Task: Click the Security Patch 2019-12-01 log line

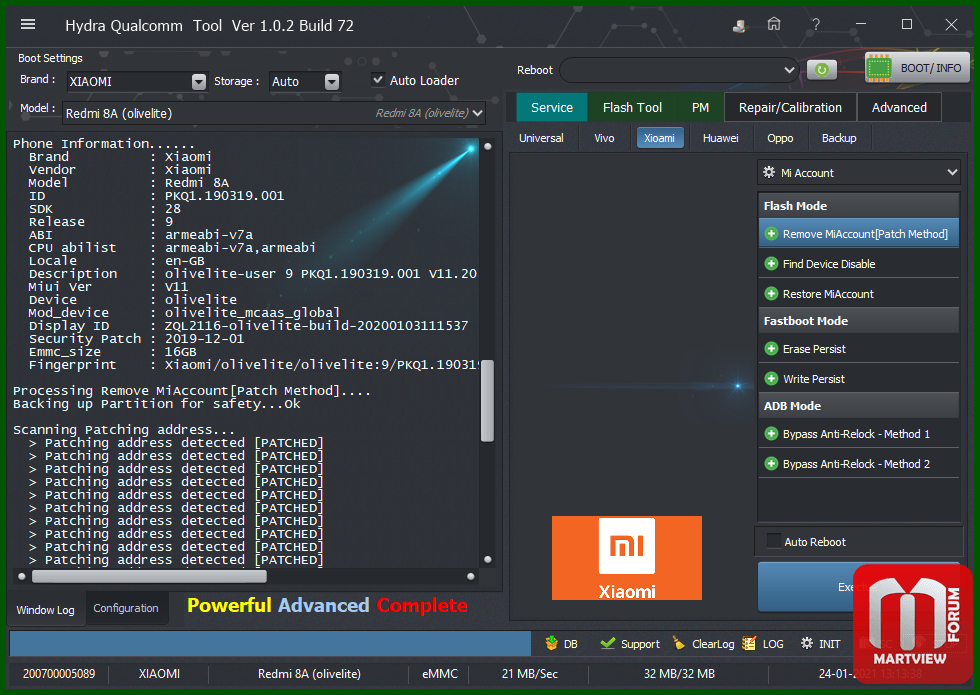Action: click(x=136, y=339)
